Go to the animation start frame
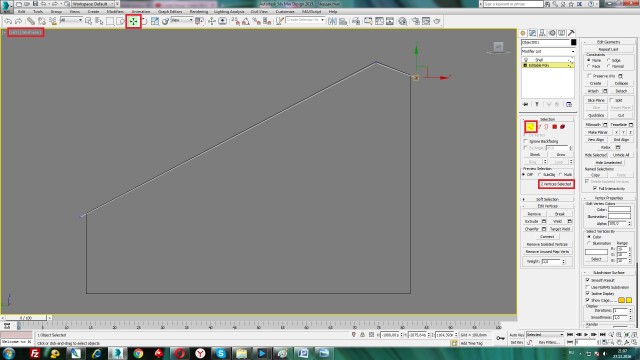The width and height of the screenshot is (640, 360). point(570,335)
